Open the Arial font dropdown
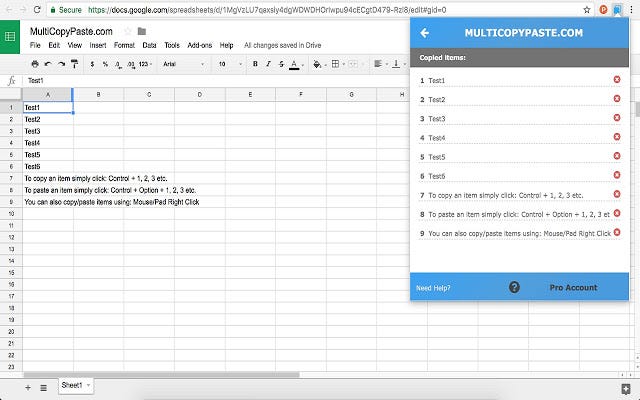The image size is (640, 400). [x=183, y=64]
